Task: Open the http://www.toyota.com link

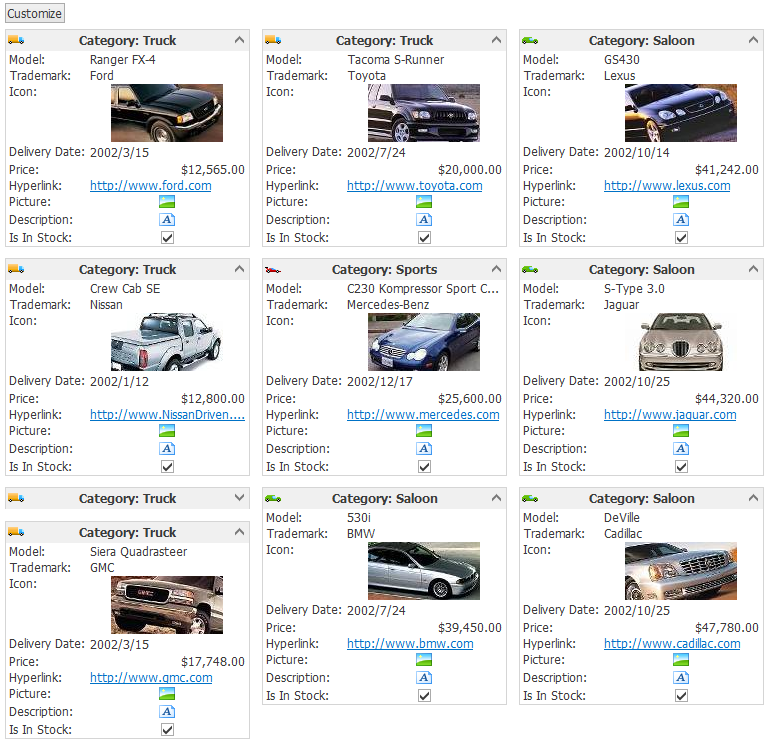Action: pos(414,186)
